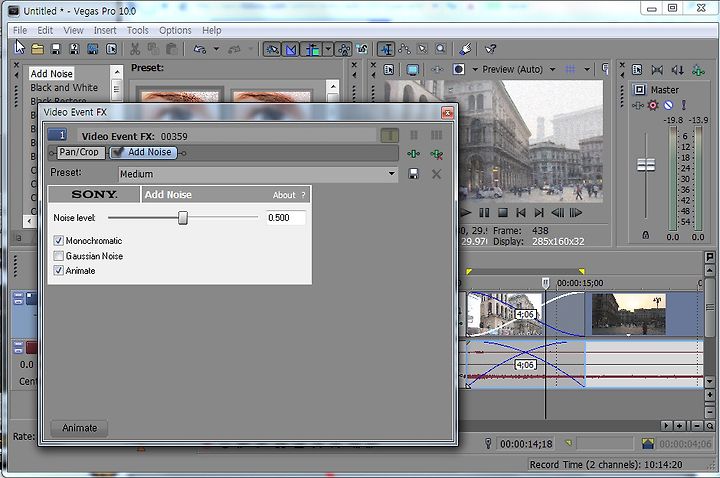Save the preset with floppy icon

click(x=413, y=174)
